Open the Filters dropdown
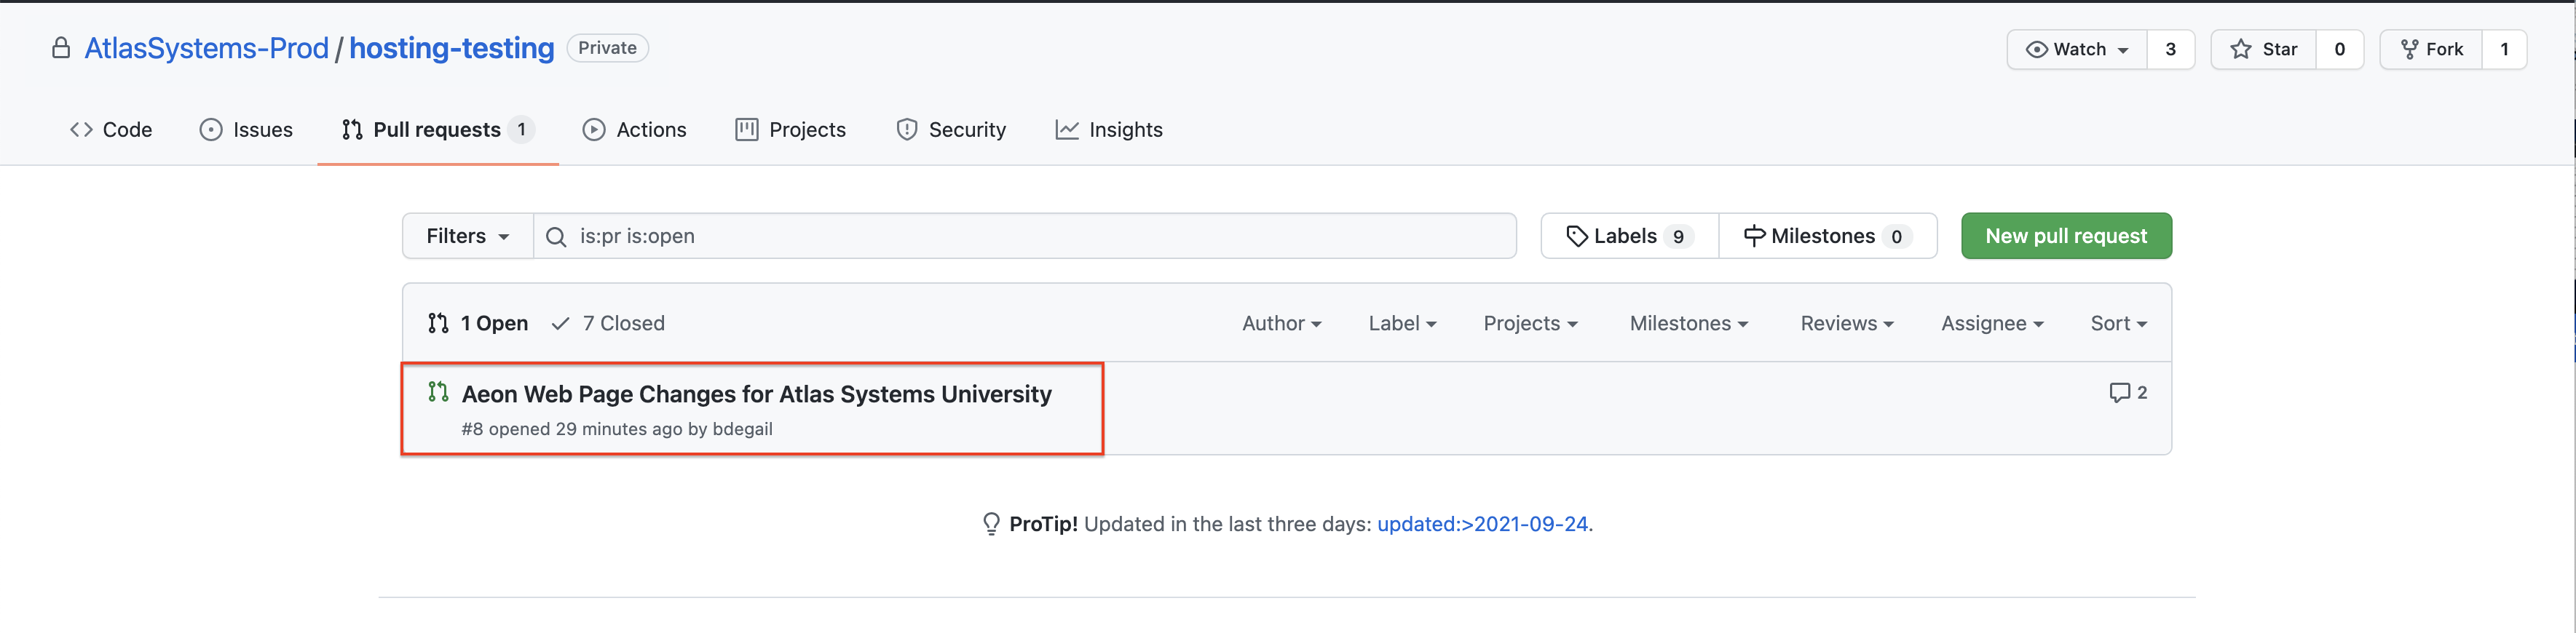The width and height of the screenshot is (2576, 633). point(467,236)
